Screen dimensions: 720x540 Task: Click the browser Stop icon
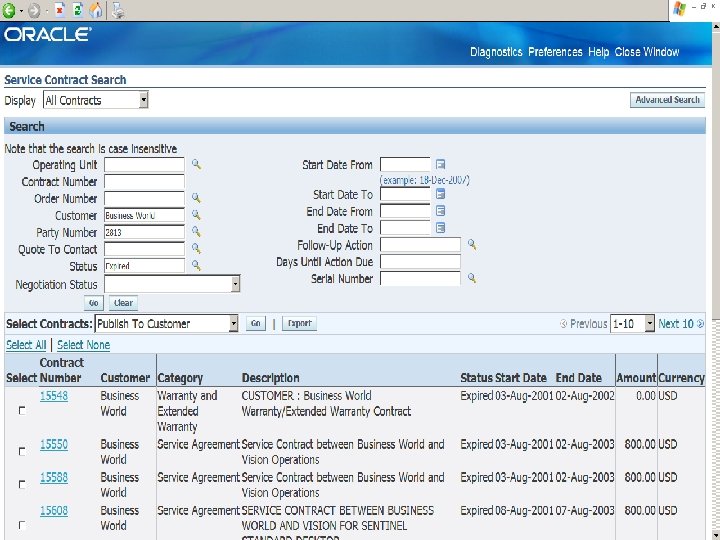pos(60,10)
